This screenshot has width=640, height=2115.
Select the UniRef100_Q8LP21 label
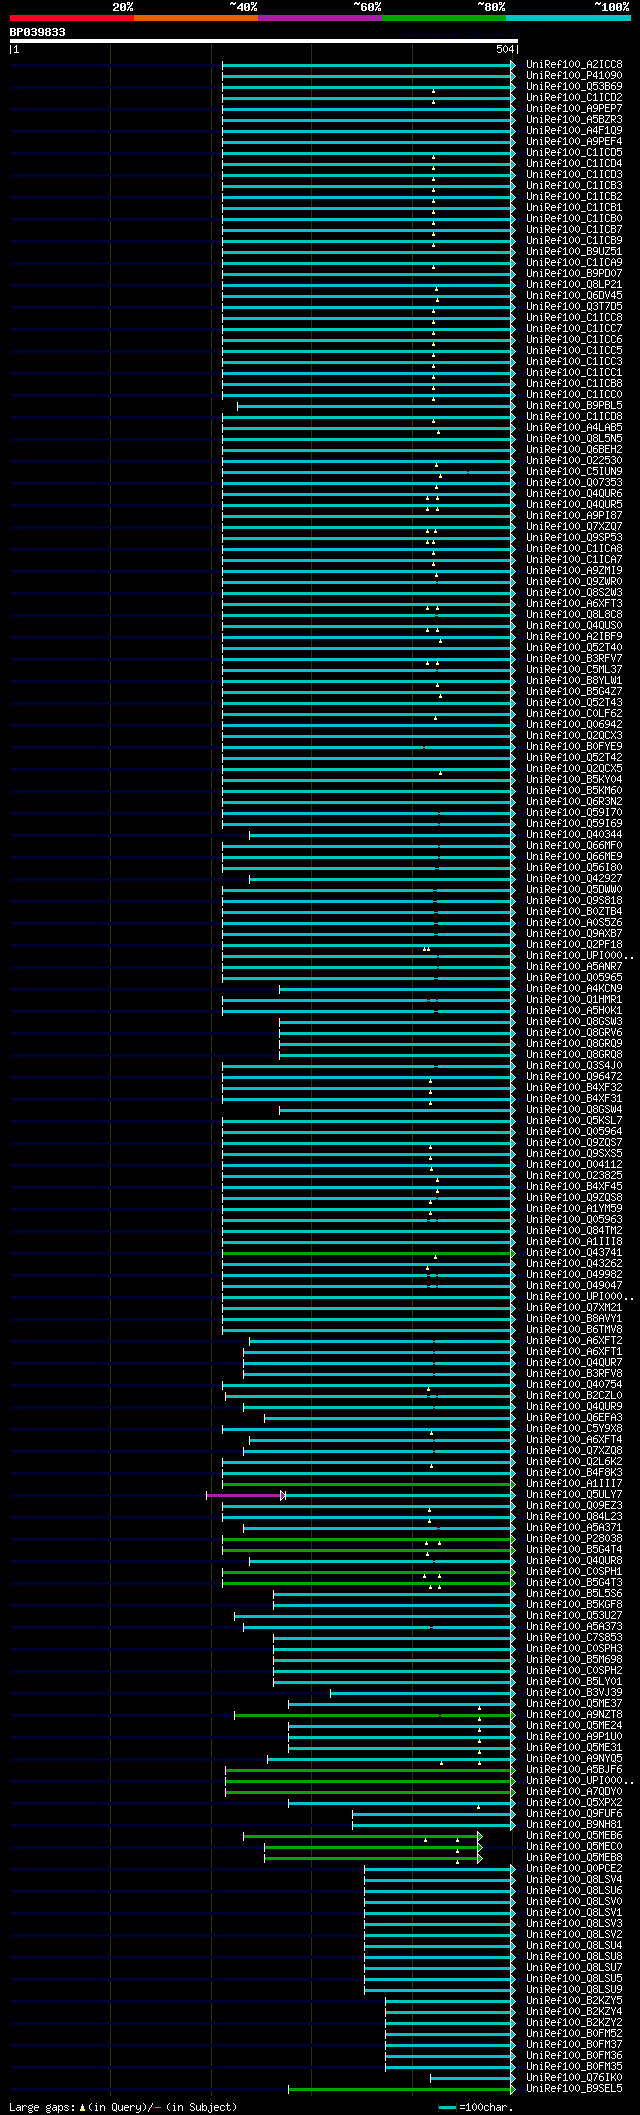(x=574, y=284)
